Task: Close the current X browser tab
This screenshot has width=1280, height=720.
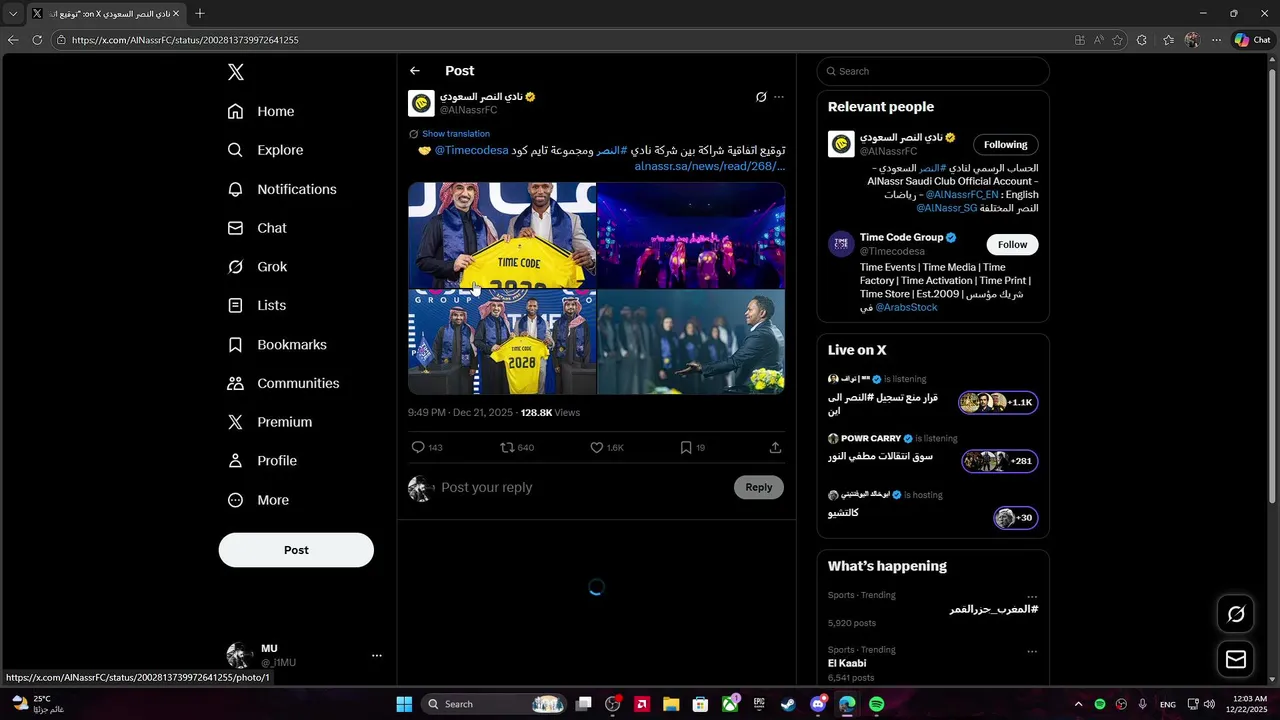Action: [176, 14]
